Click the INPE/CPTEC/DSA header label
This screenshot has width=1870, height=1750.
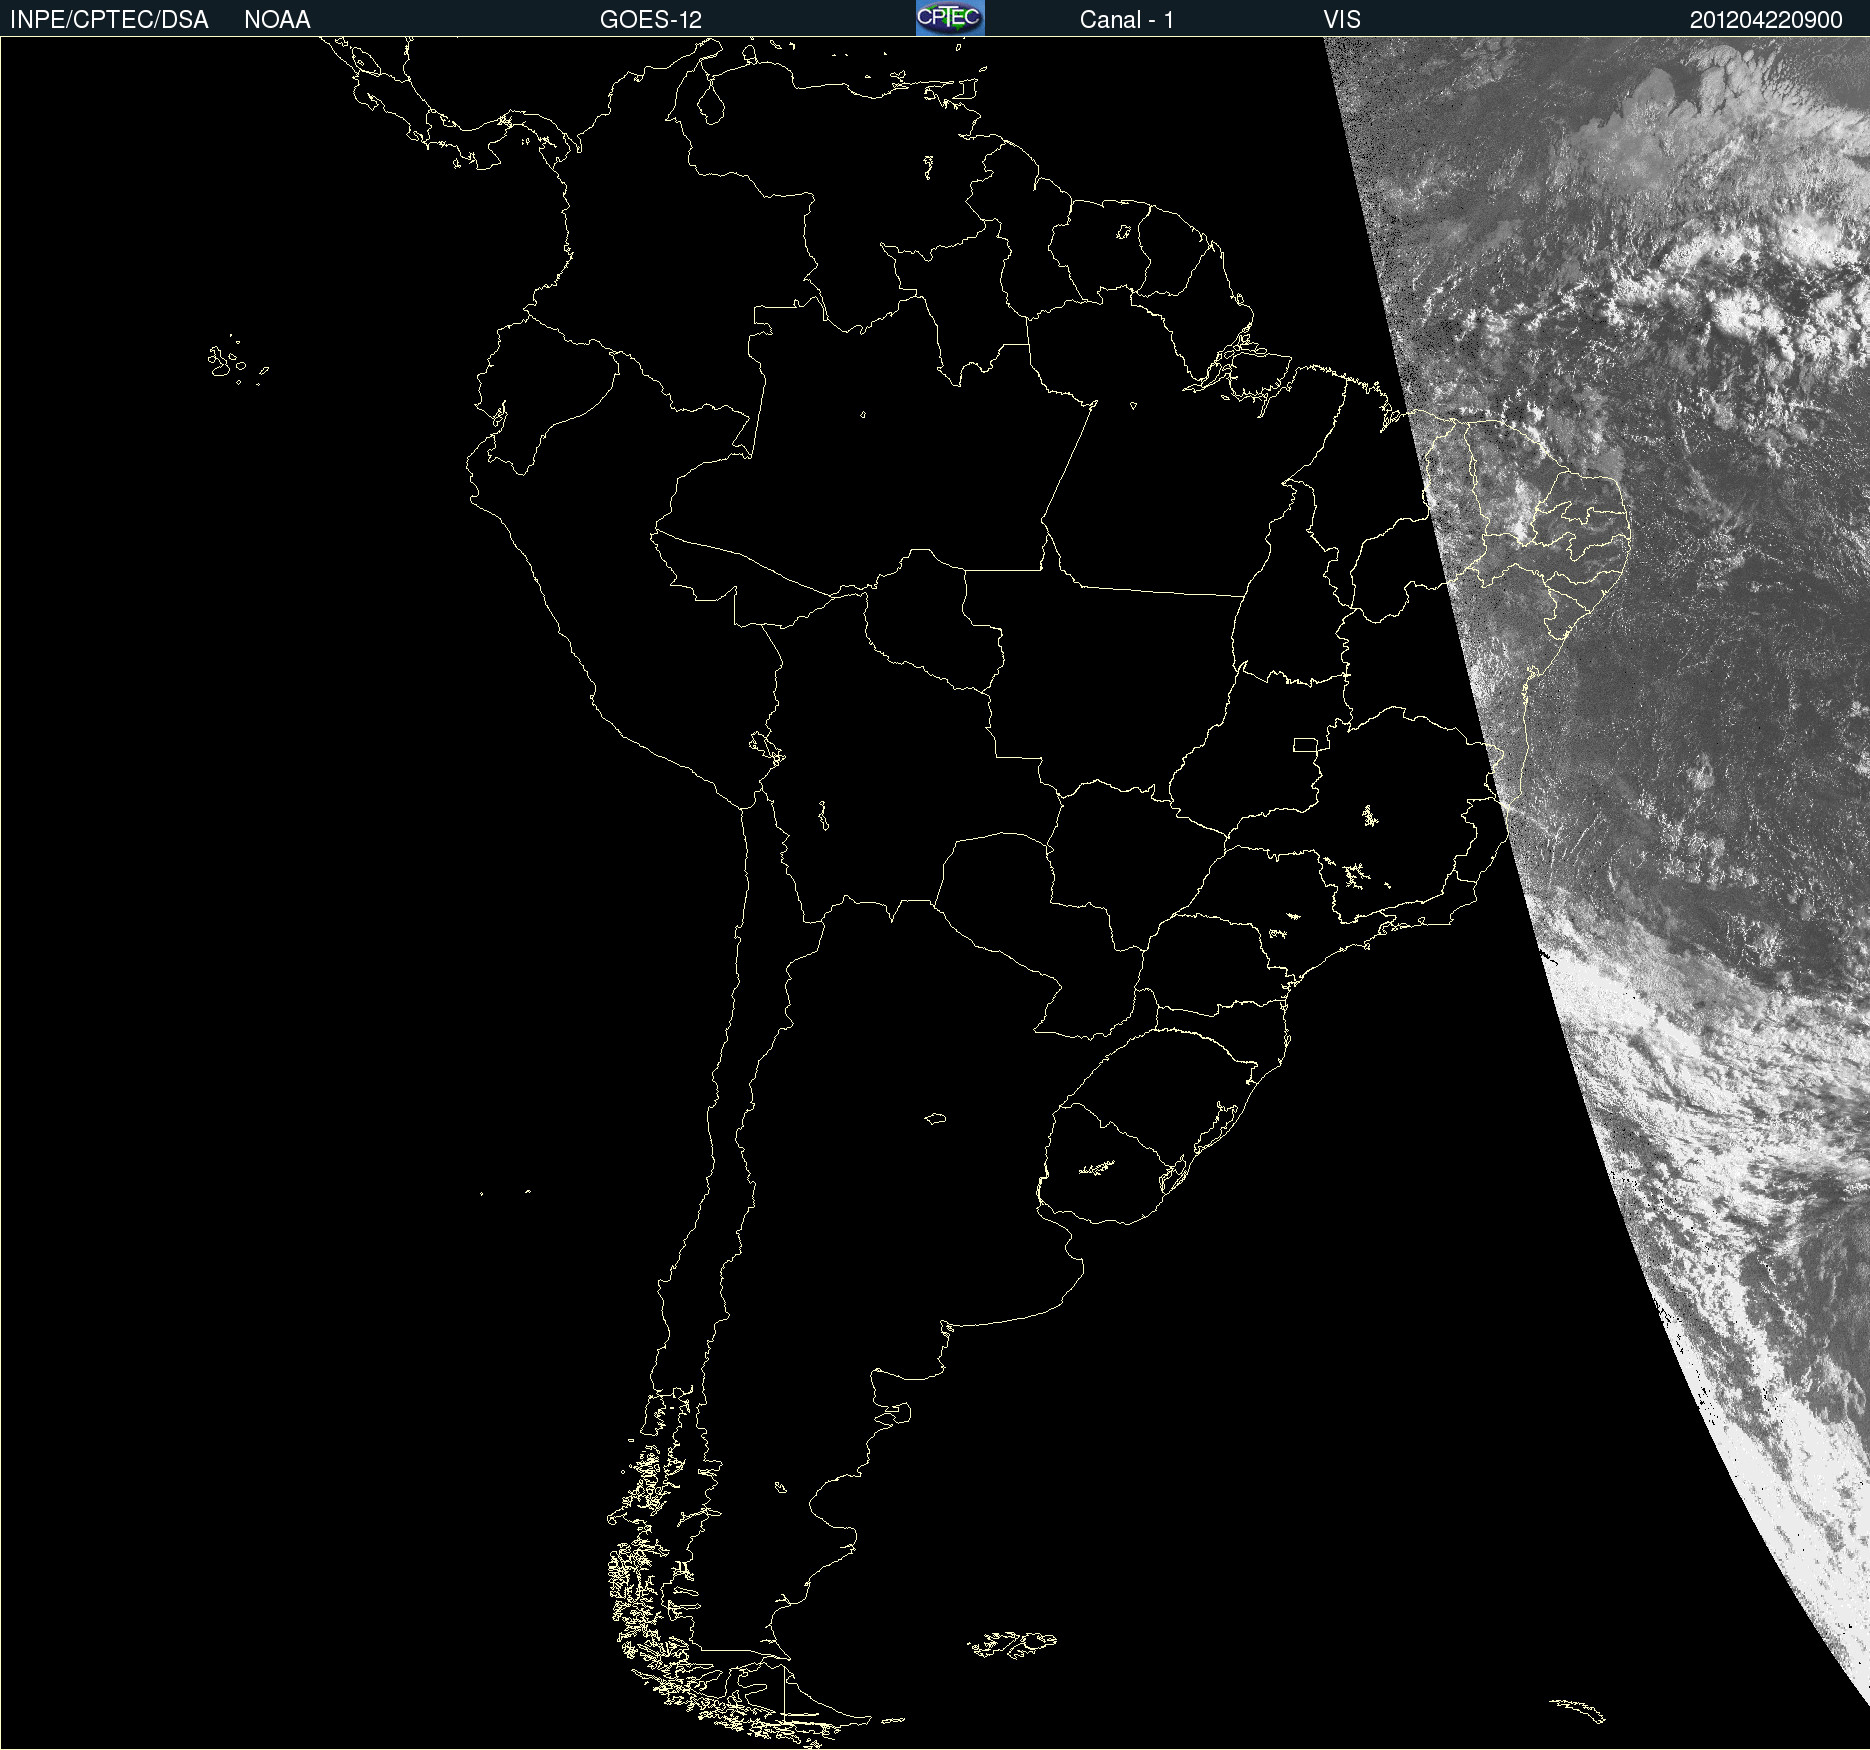click(109, 20)
